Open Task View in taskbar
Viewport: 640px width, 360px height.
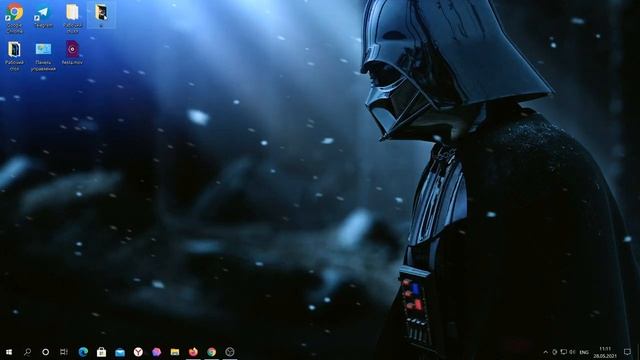coord(64,352)
